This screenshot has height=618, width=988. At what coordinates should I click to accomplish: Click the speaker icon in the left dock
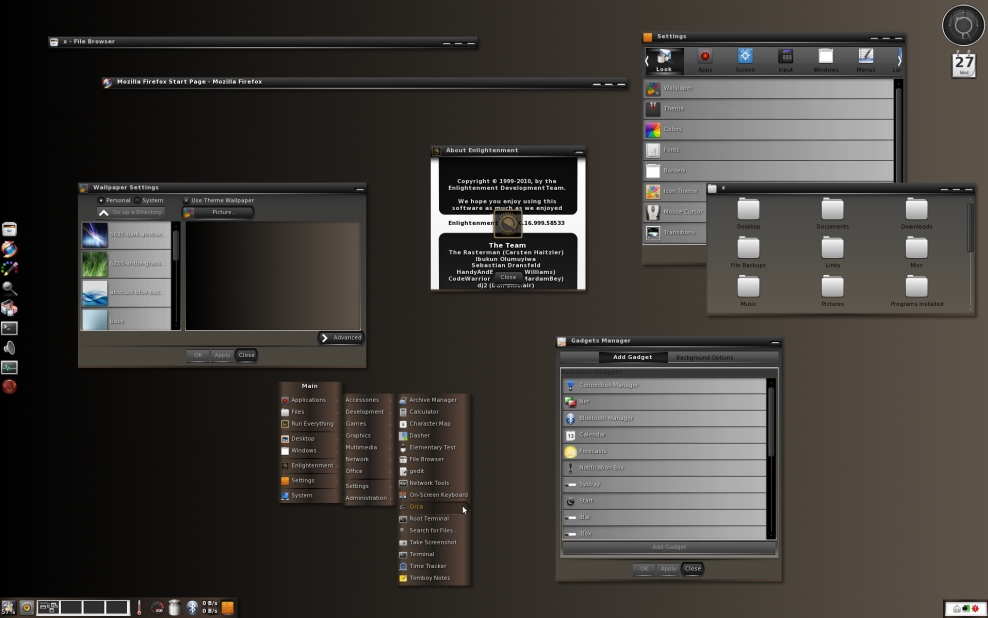10,348
